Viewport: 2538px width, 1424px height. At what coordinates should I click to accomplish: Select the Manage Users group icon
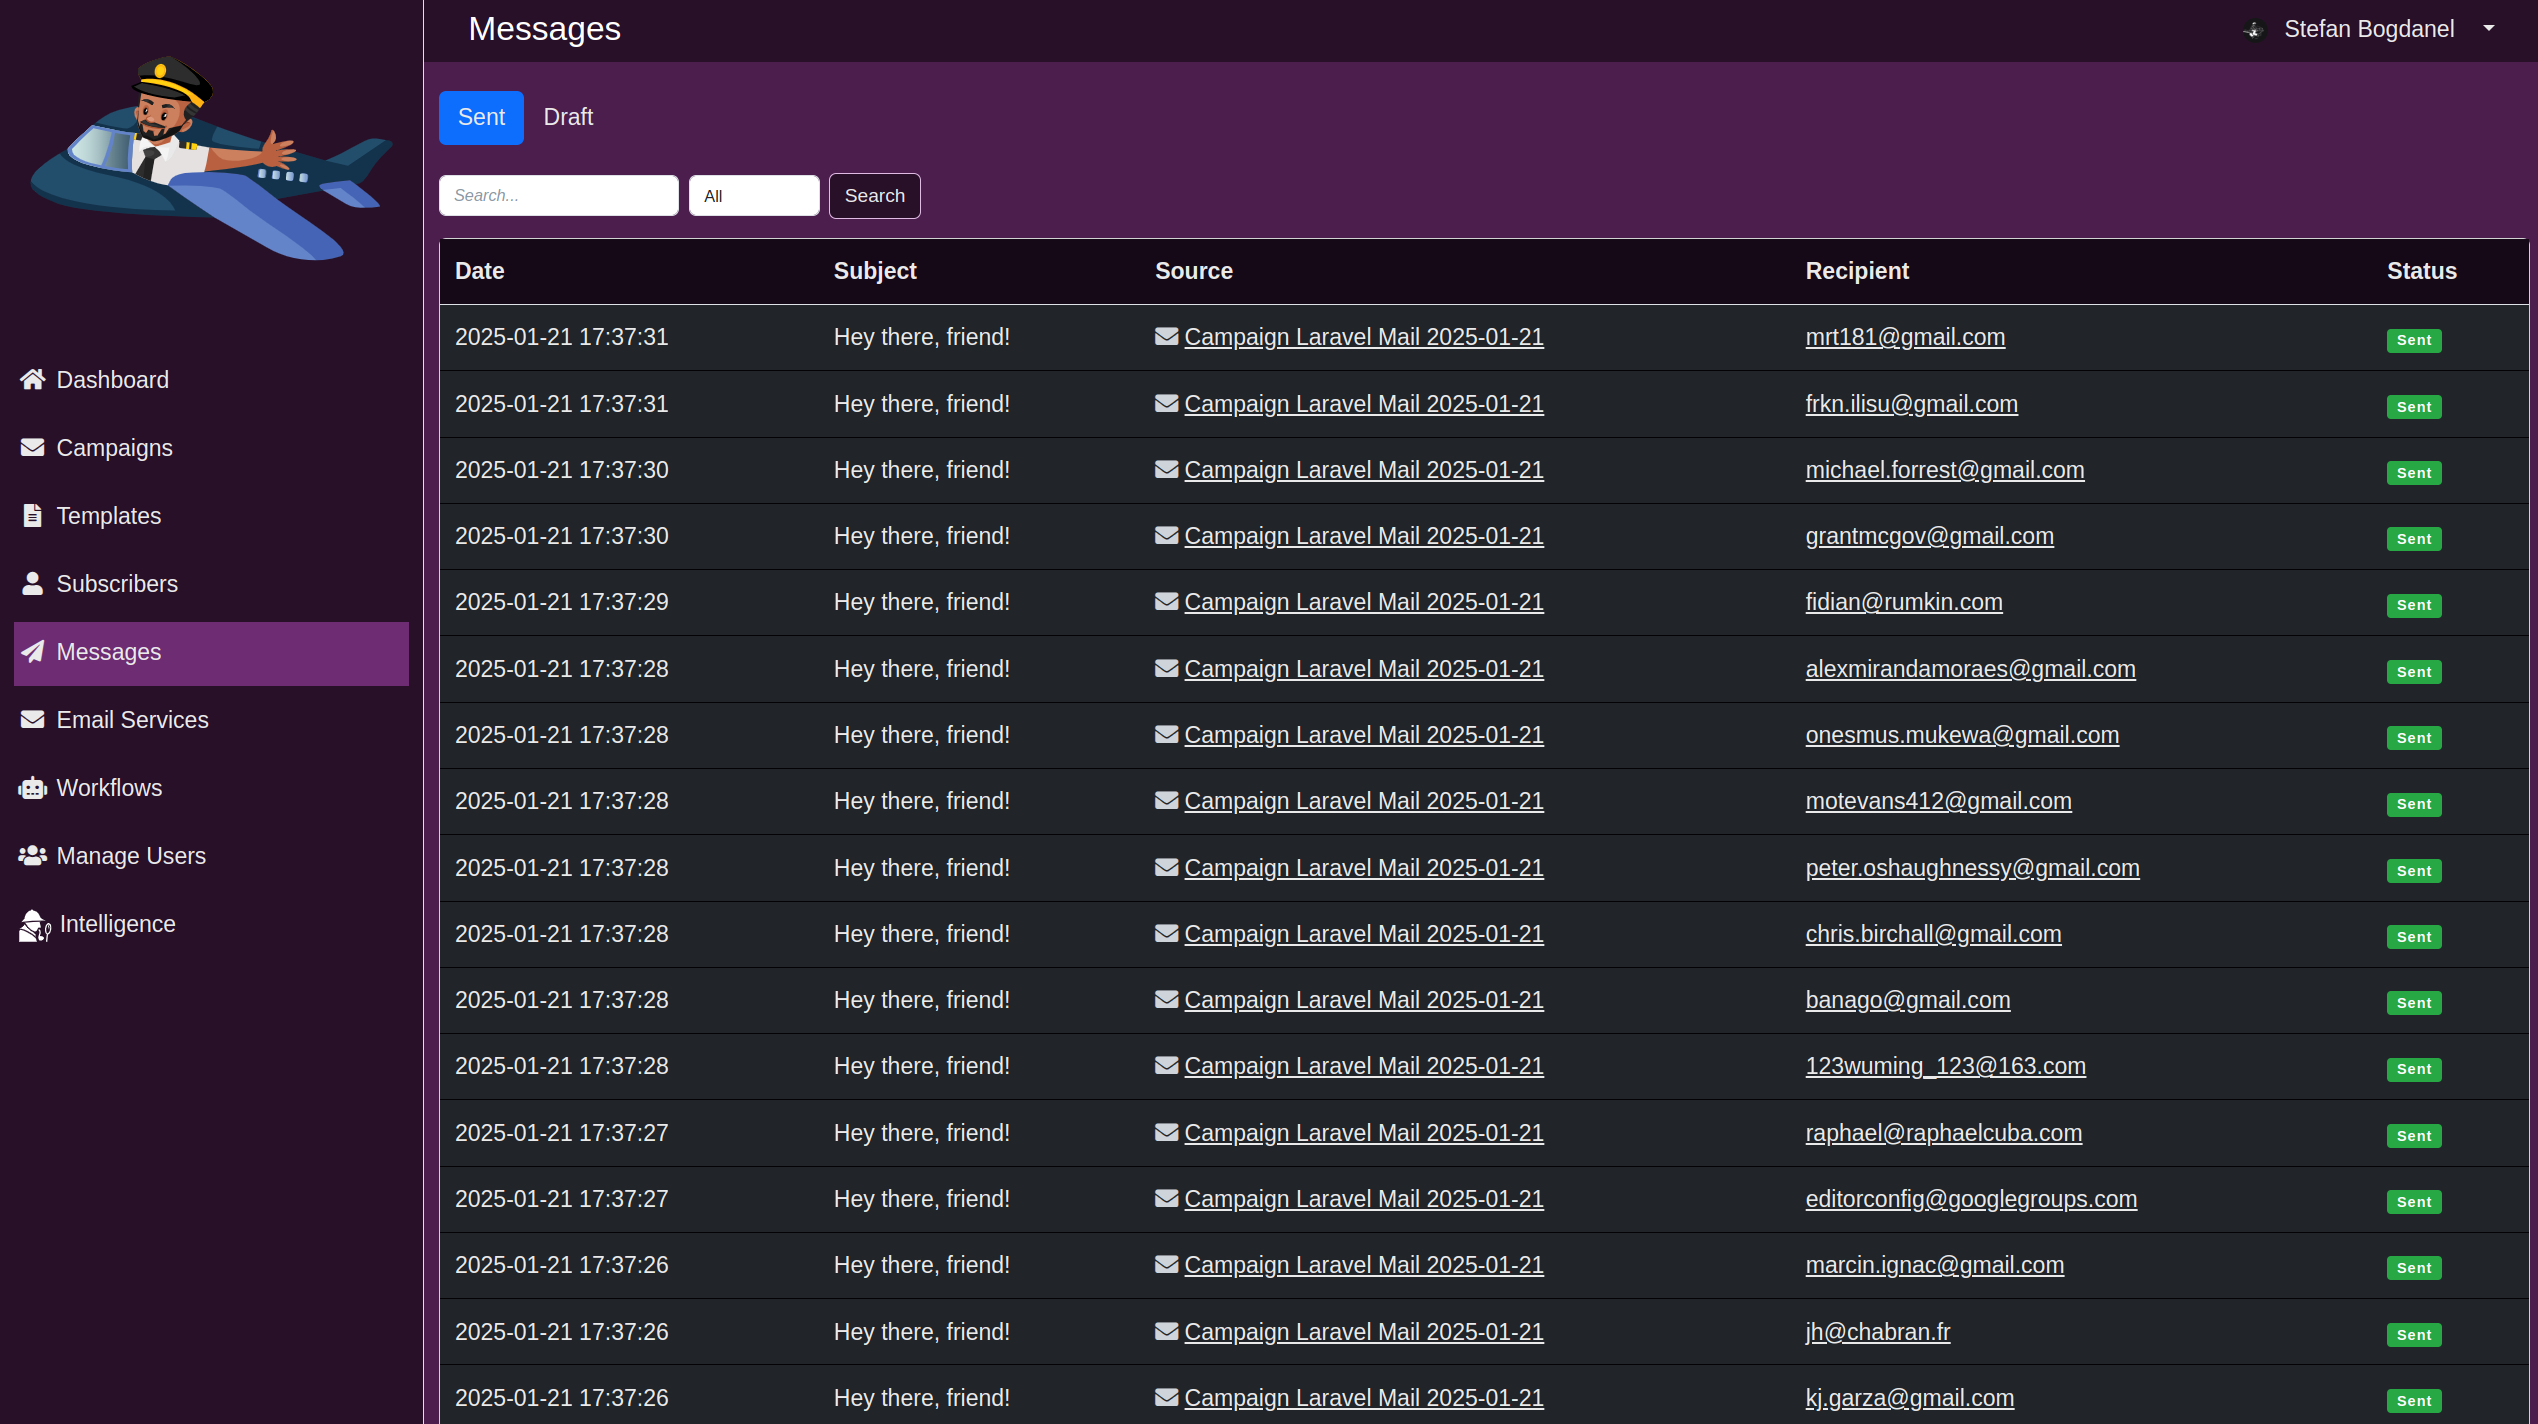(32, 855)
